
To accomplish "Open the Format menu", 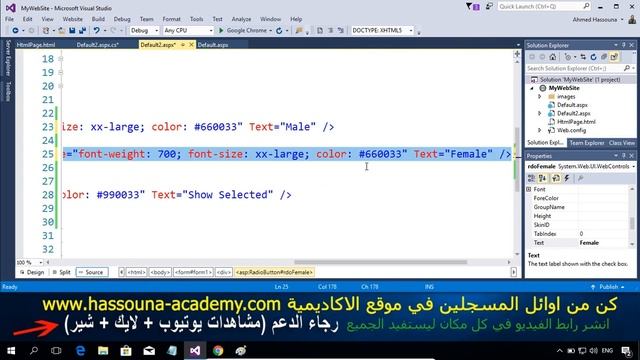I will 171,19.
